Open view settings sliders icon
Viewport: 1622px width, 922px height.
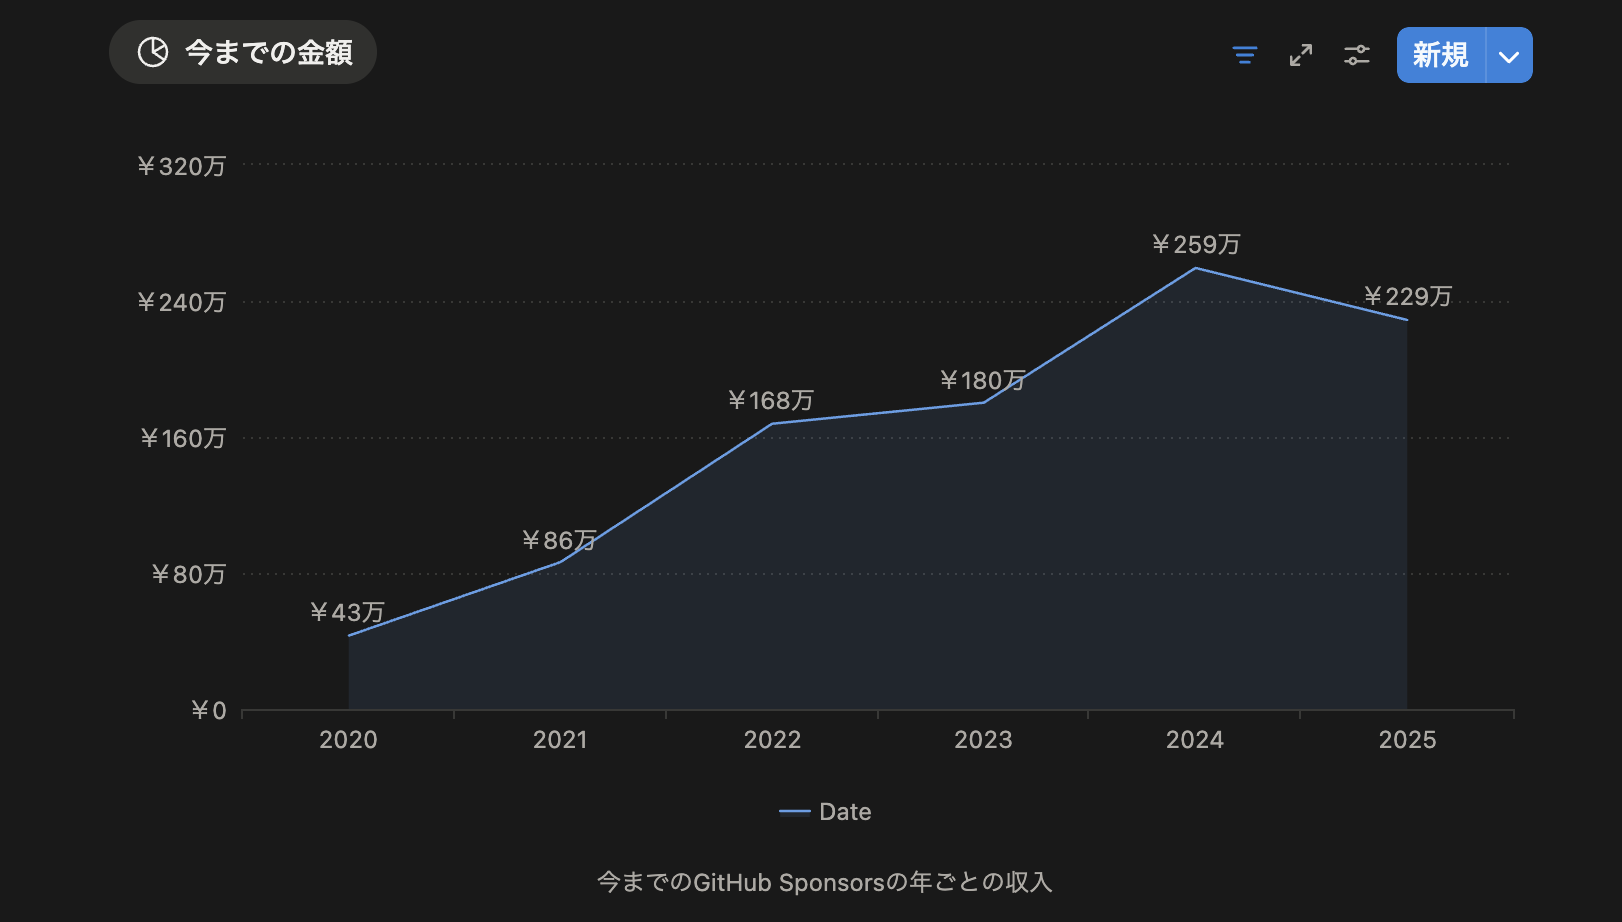click(x=1356, y=55)
